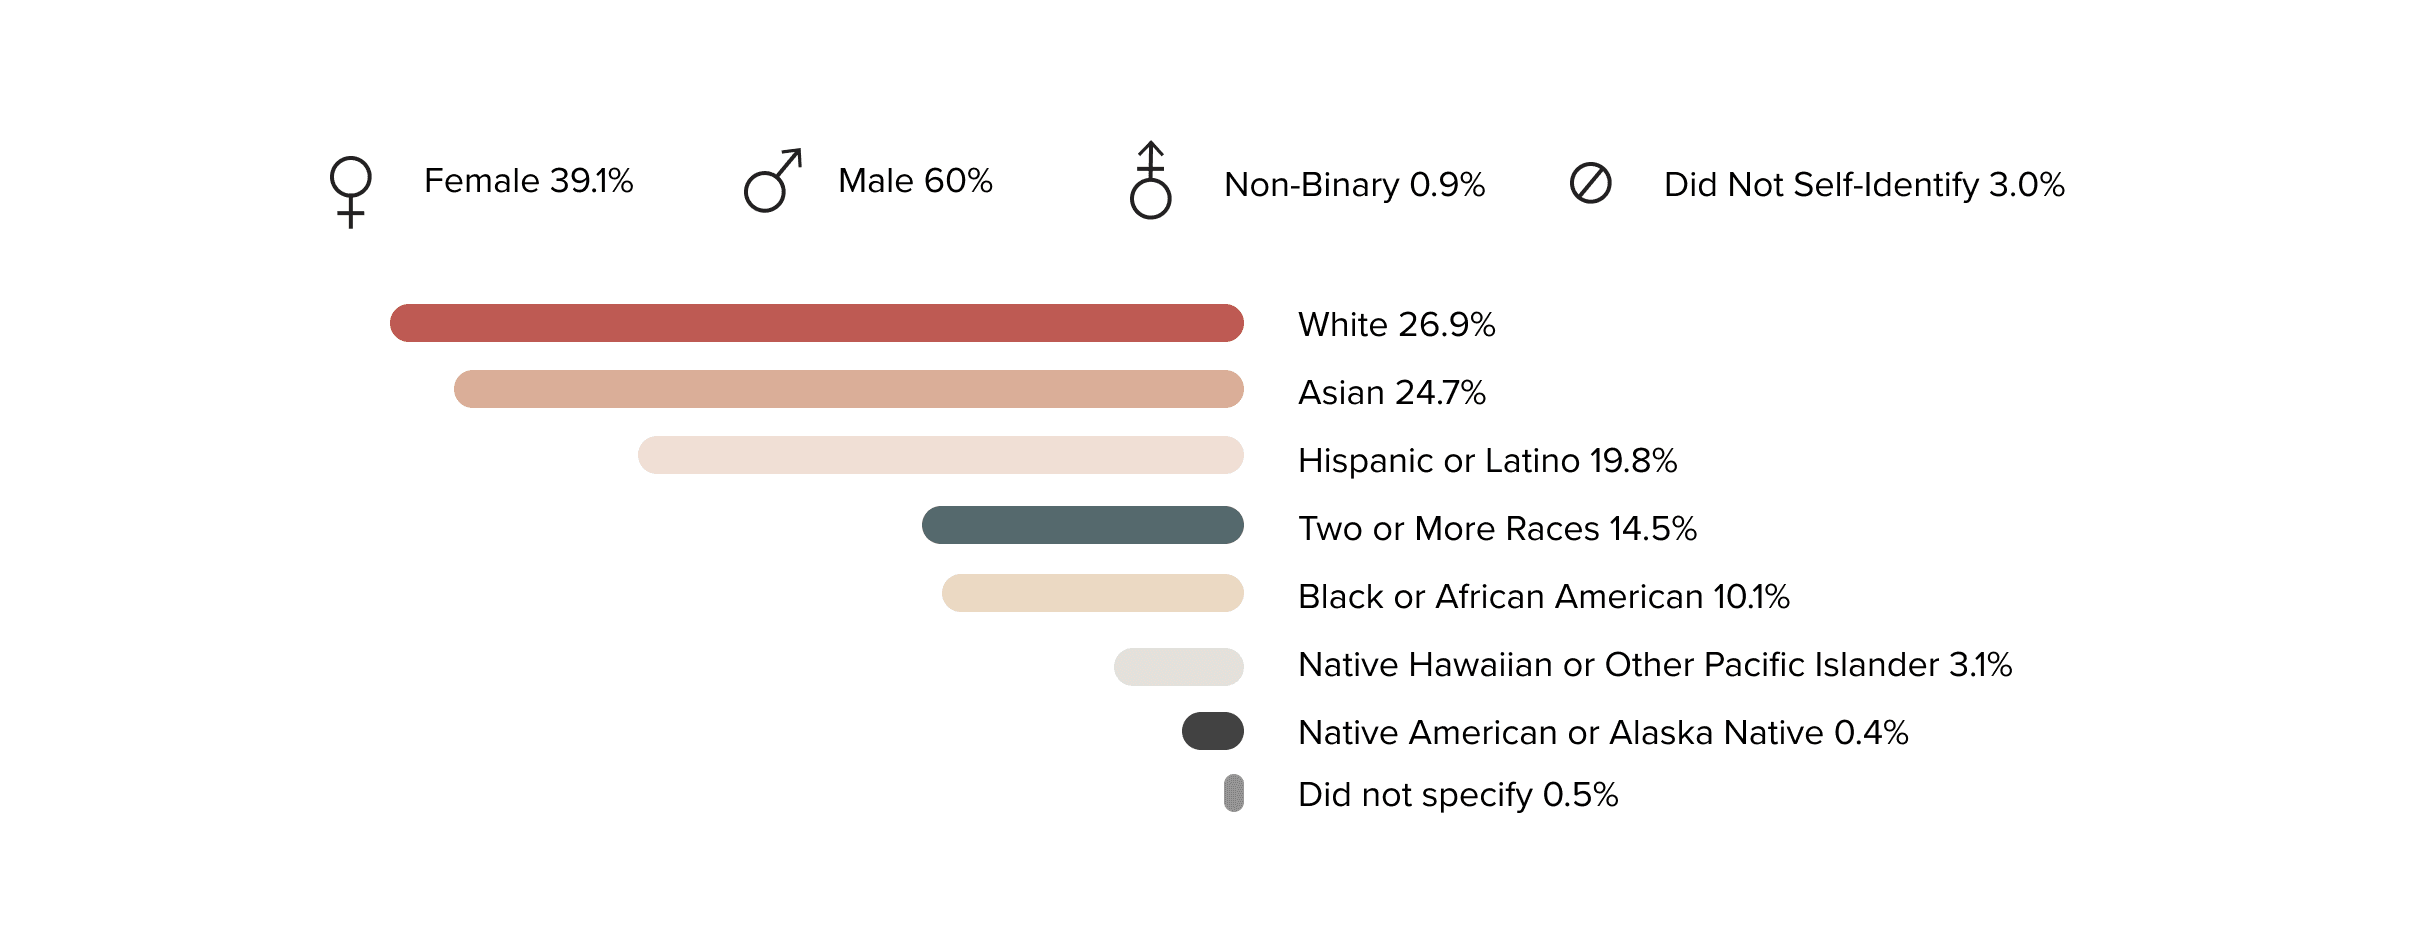The height and width of the screenshot is (944, 2416).
Task: Click the pale pink Hispanic or Latino bar
Action: tap(940, 455)
